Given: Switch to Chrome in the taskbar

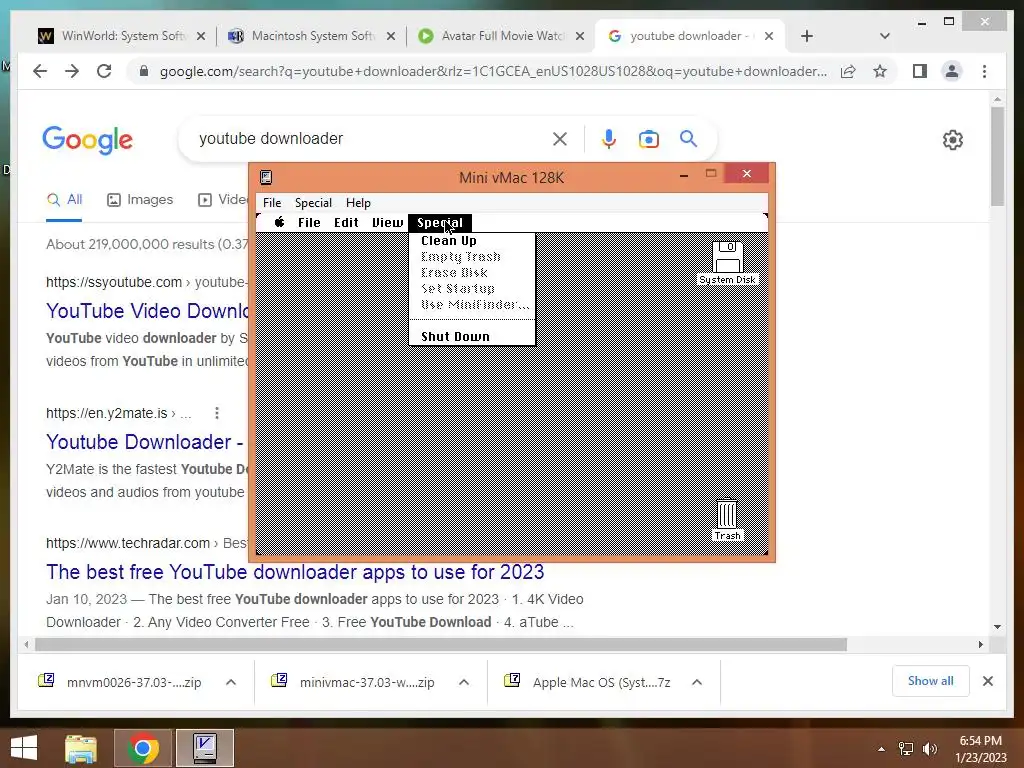Looking at the screenshot, I should pyautogui.click(x=143, y=748).
